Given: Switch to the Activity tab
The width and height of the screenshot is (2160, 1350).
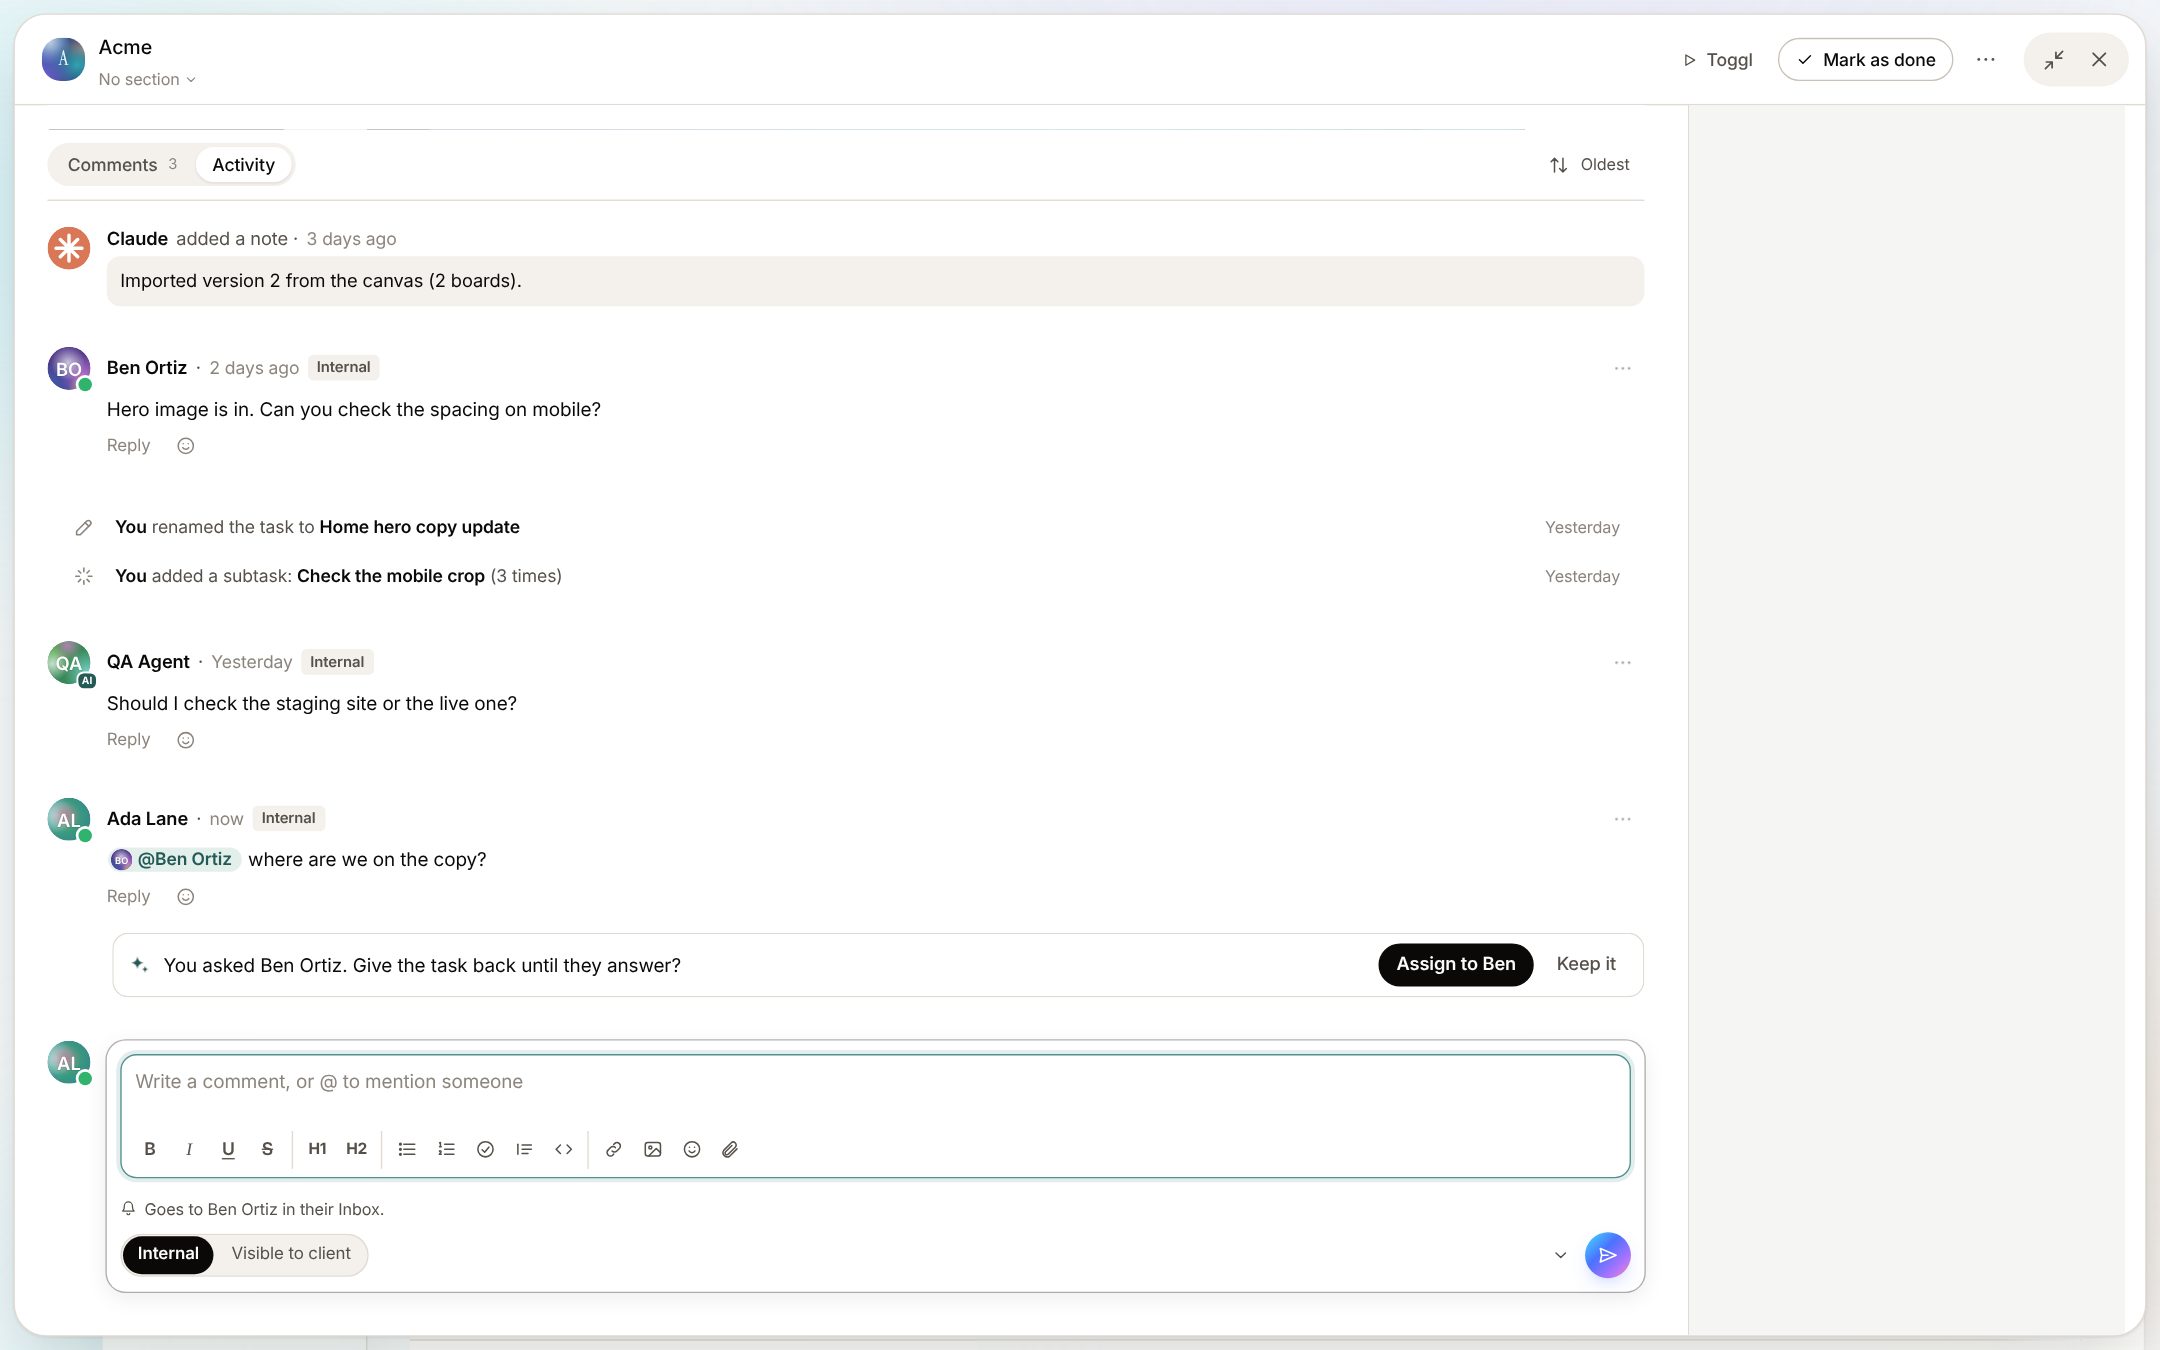Looking at the screenshot, I should click(243, 165).
